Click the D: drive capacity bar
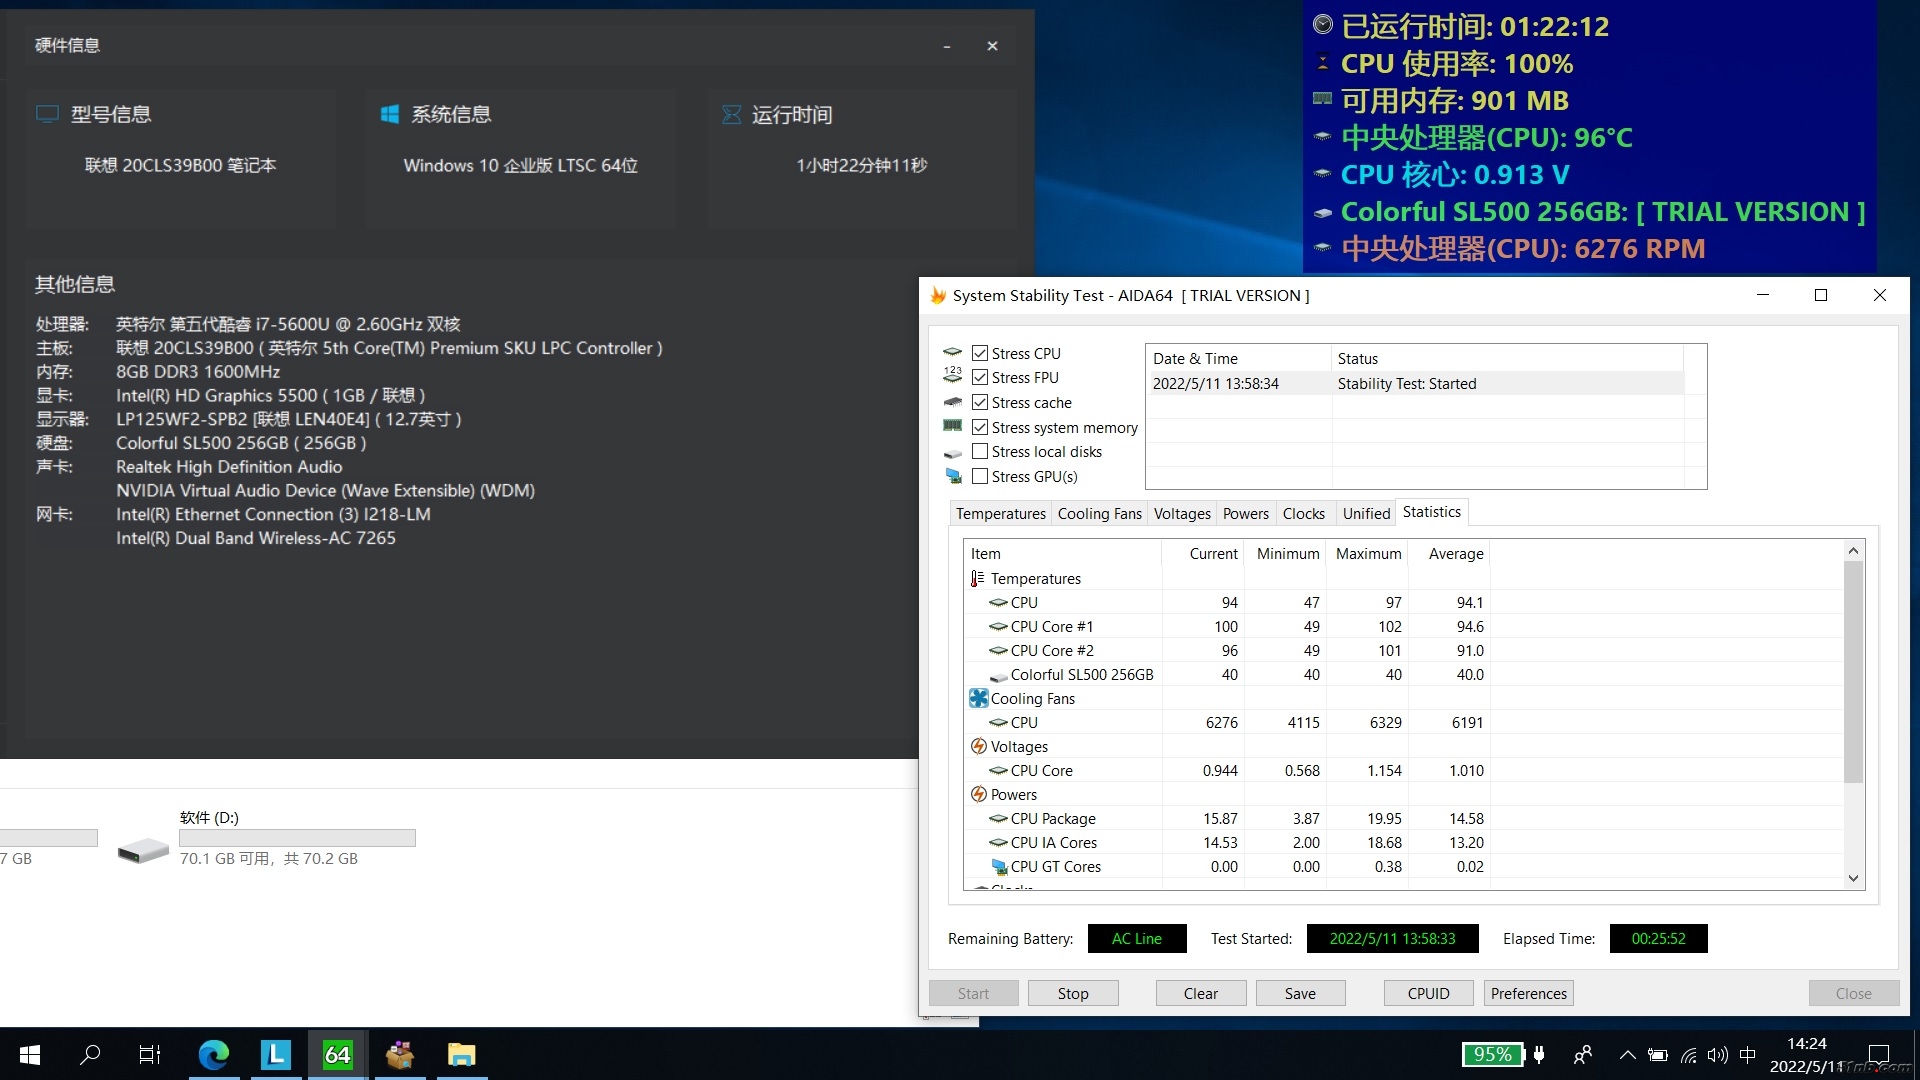The height and width of the screenshot is (1080, 1920). (x=297, y=838)
